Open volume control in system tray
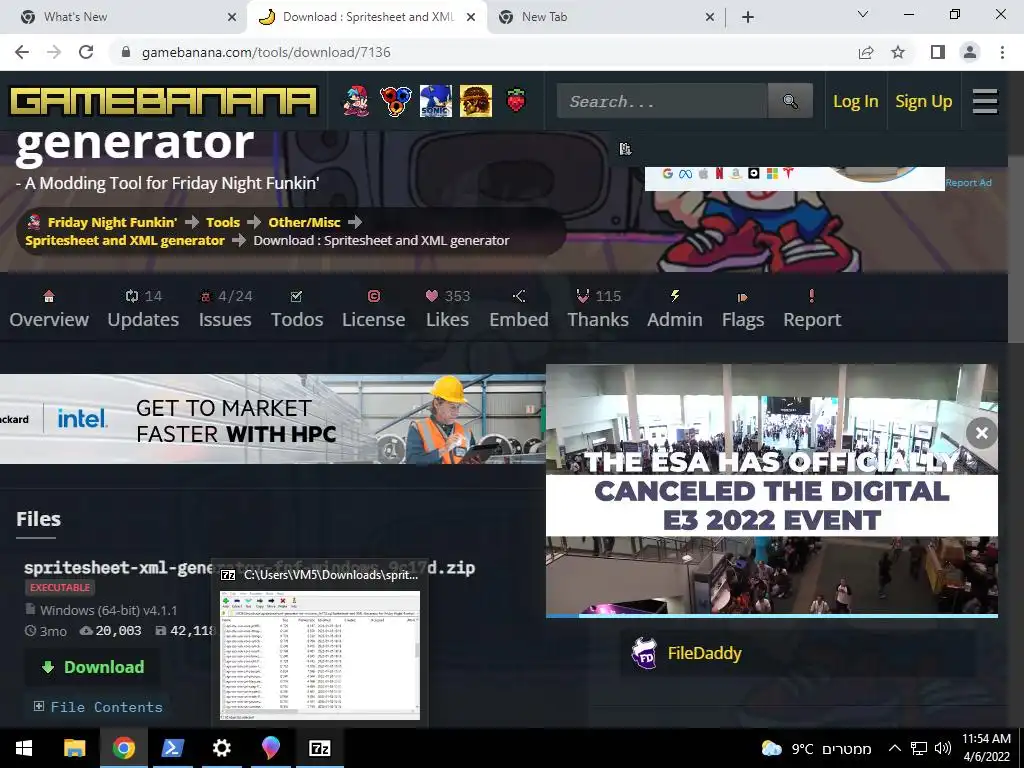Image resolution: width=1024 pixels, height=768 pixels. (942, 748)
